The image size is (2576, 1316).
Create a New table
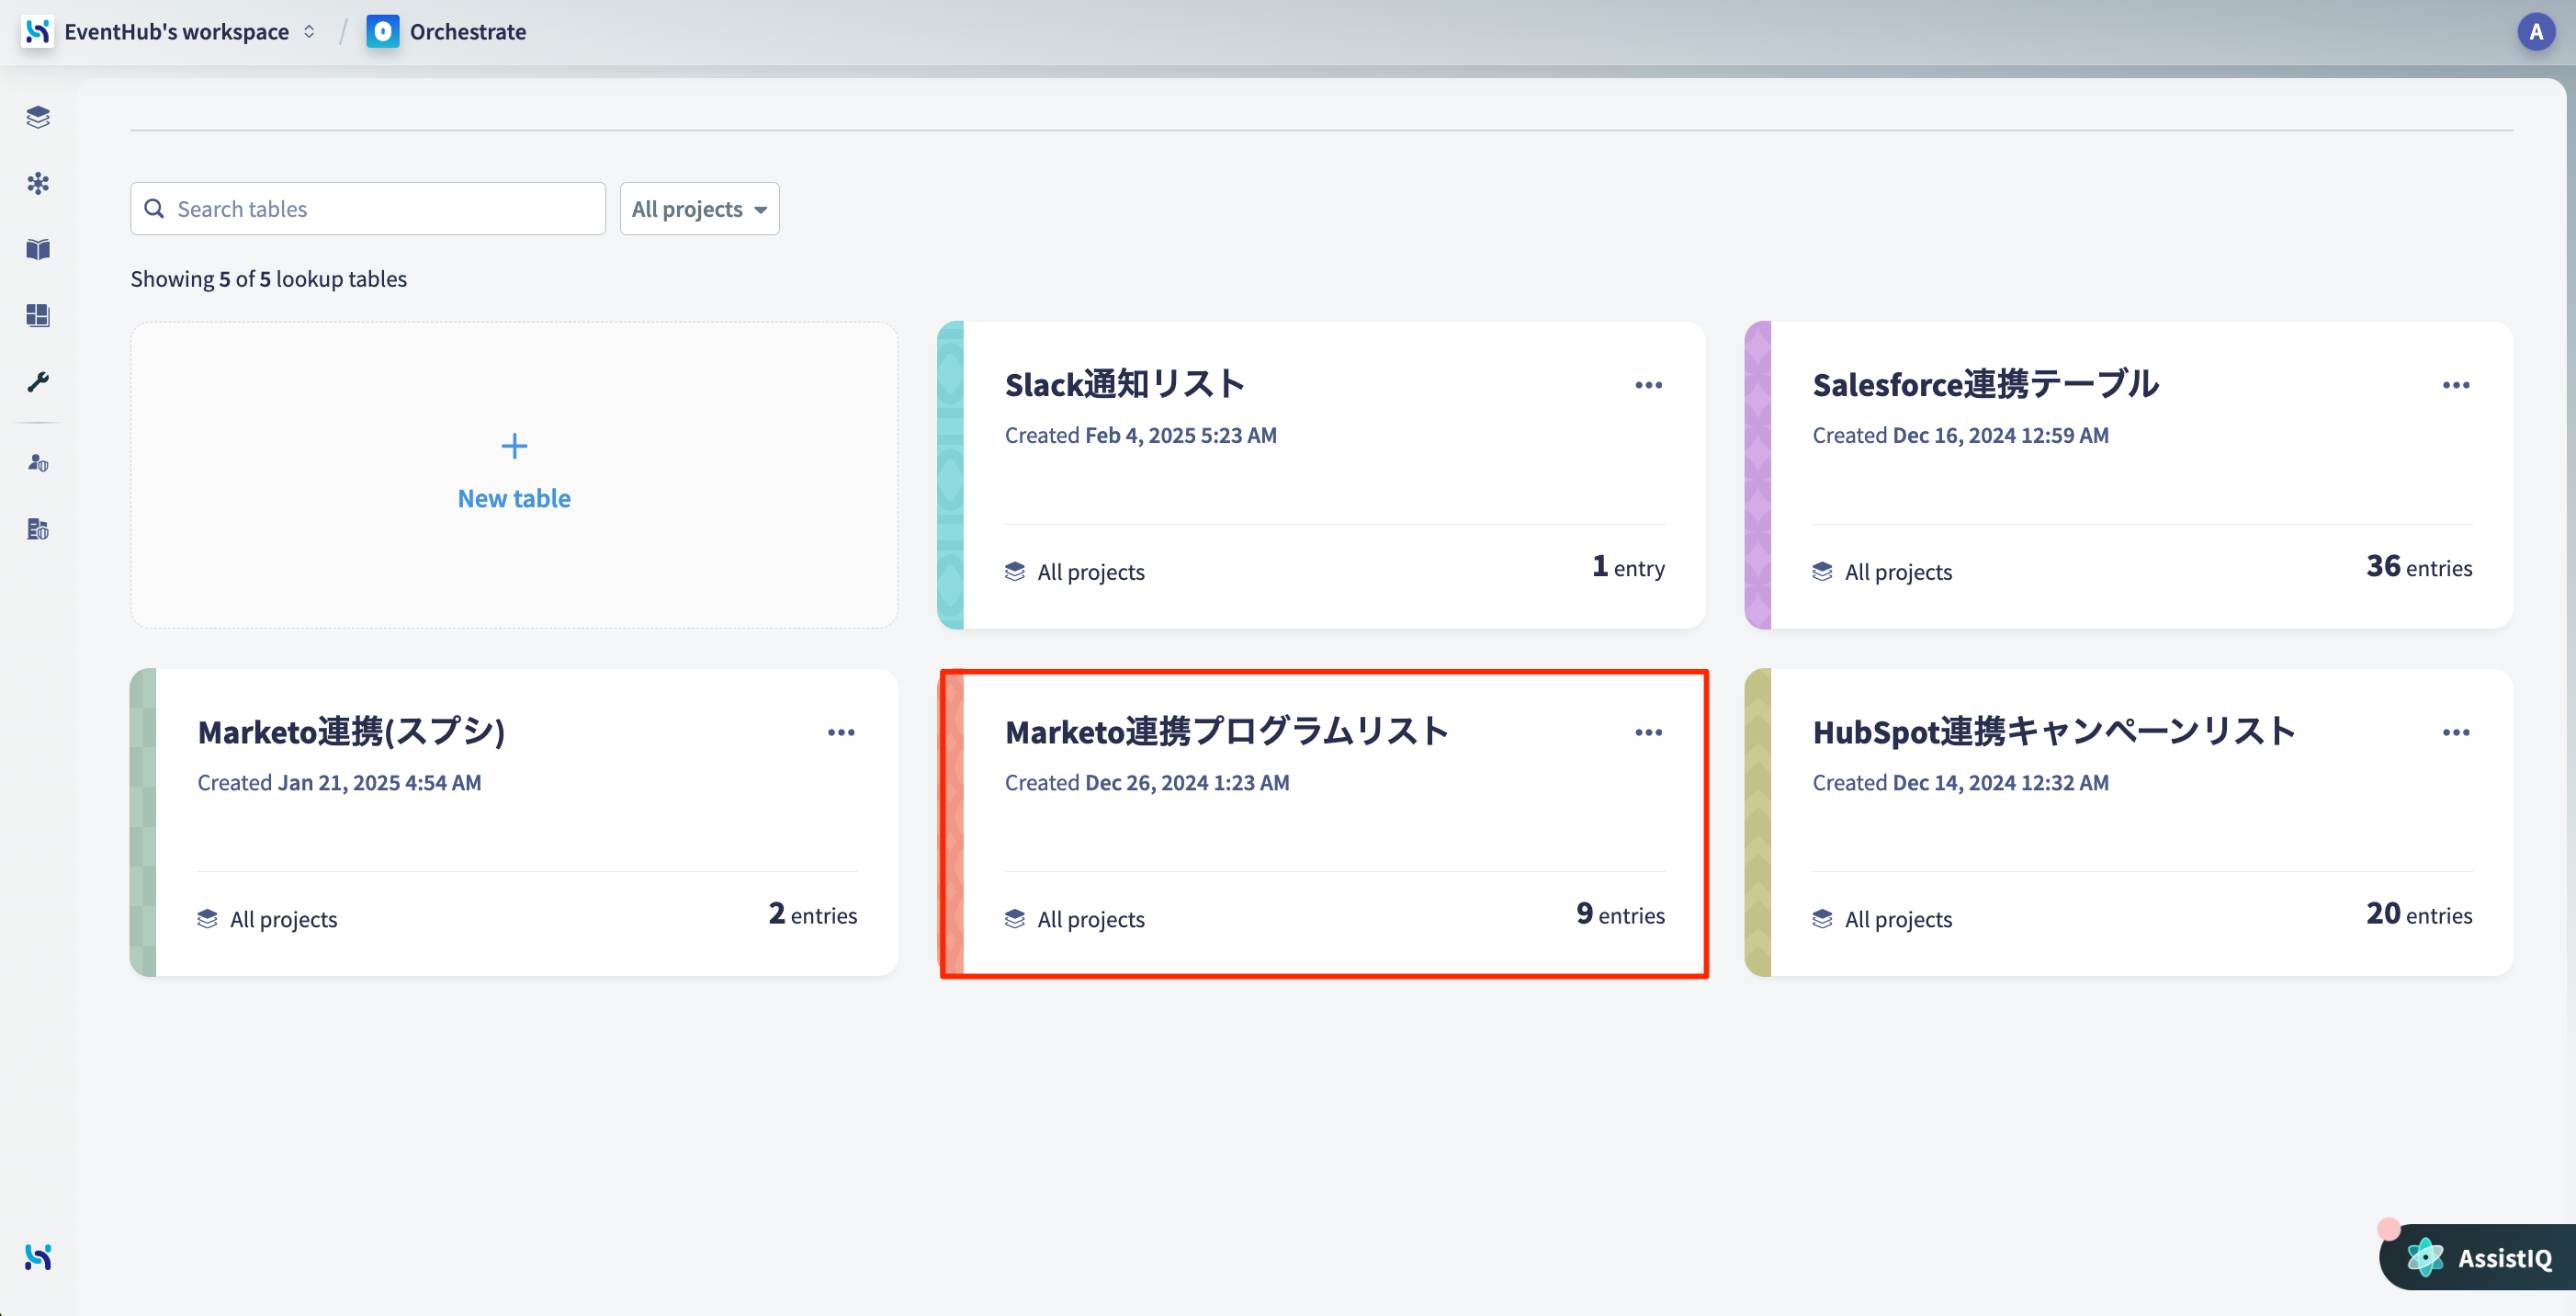[514, 475]
